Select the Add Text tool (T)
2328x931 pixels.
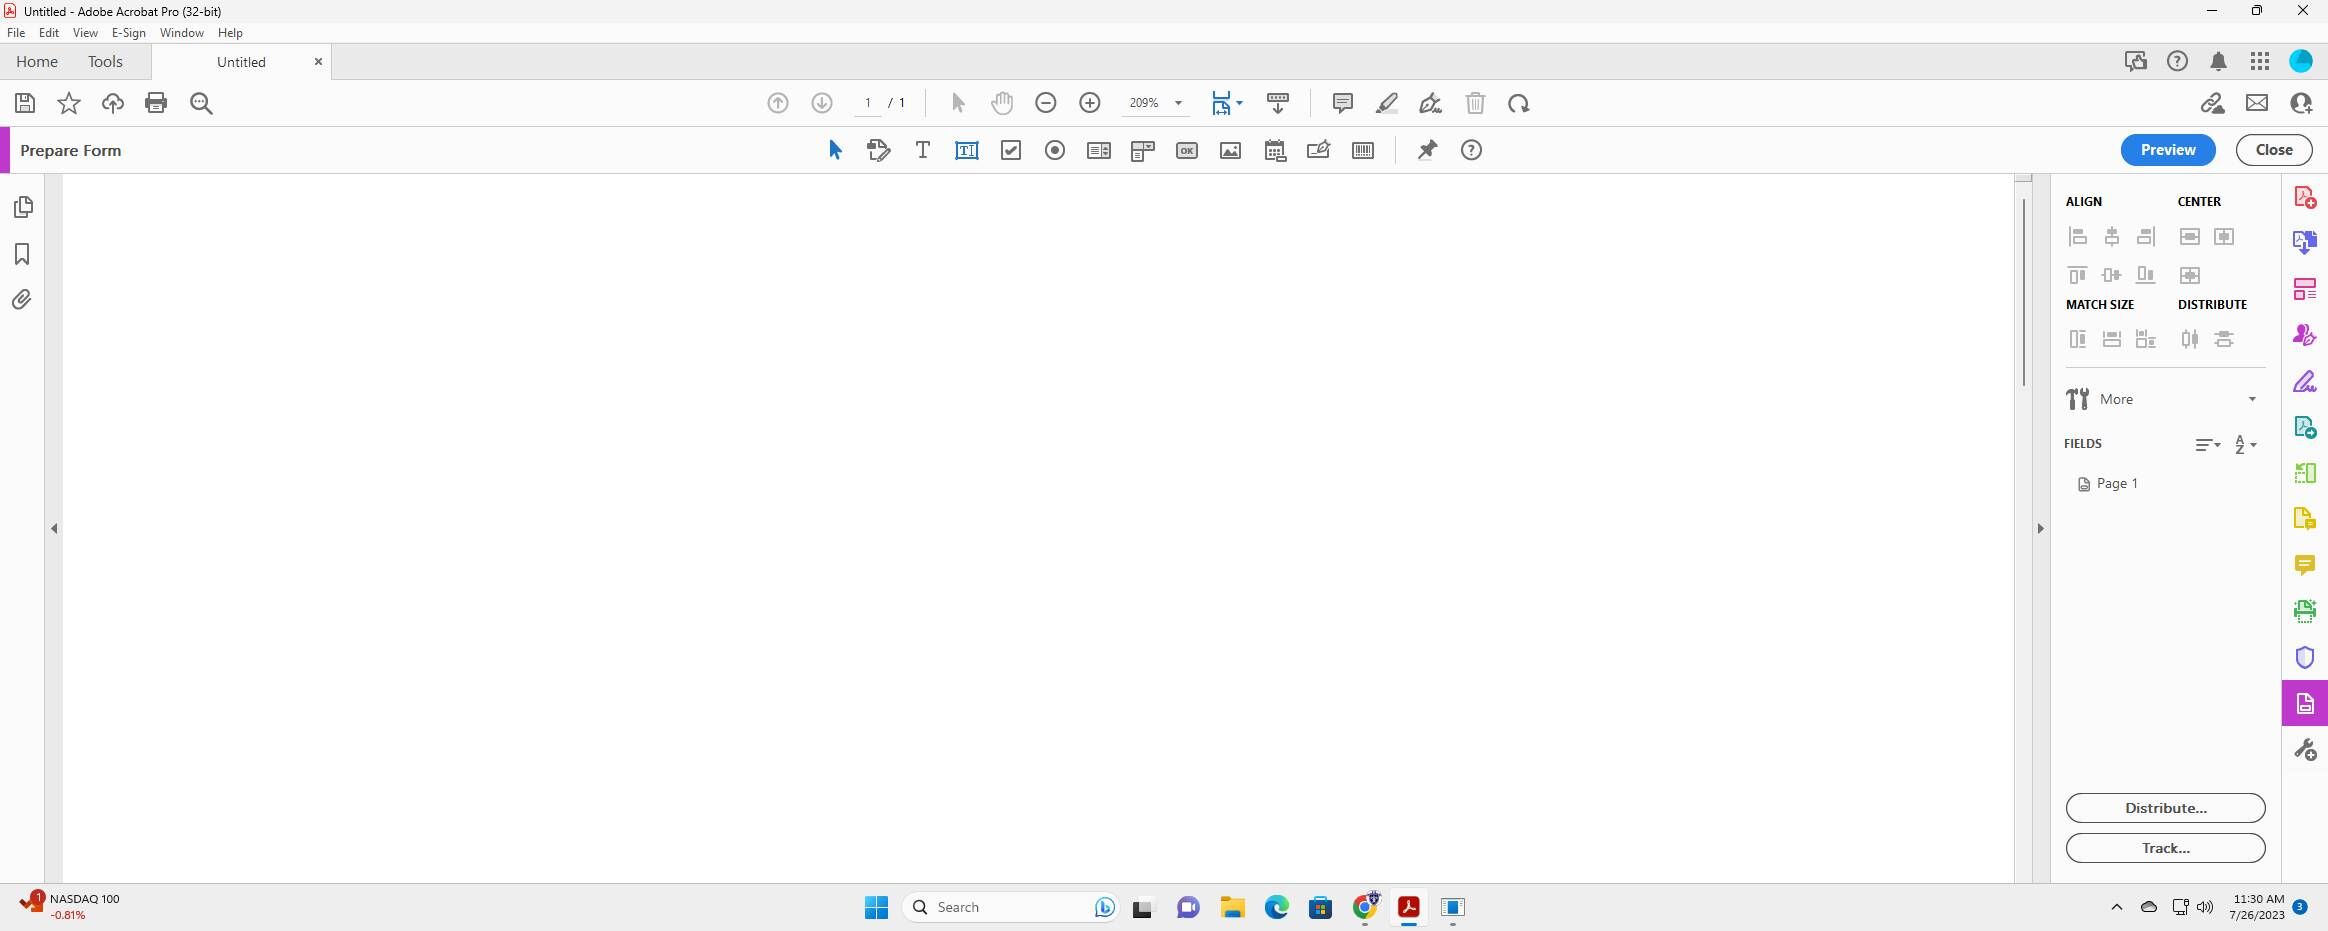[922, 150]
